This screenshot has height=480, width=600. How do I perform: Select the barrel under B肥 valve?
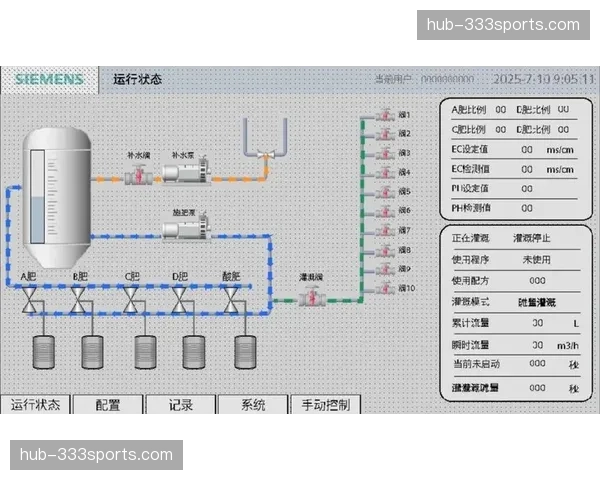pos(92,352)
